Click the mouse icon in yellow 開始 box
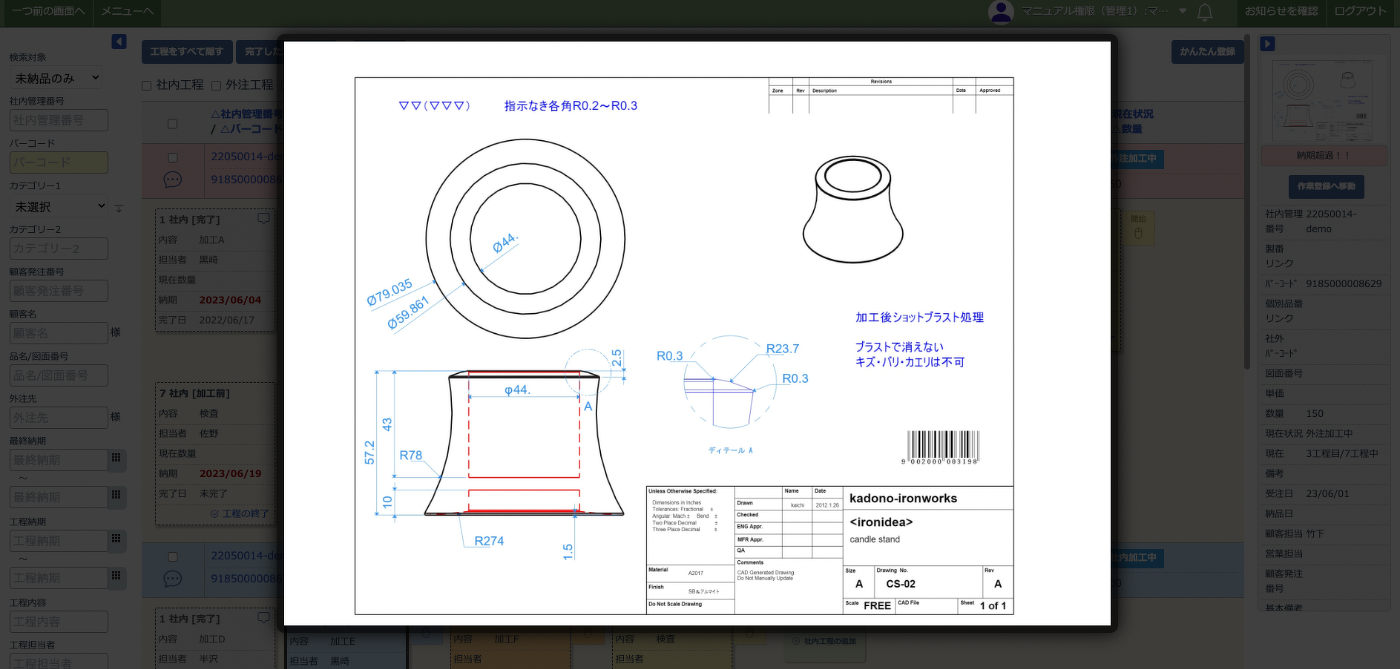 point(1137,233)
